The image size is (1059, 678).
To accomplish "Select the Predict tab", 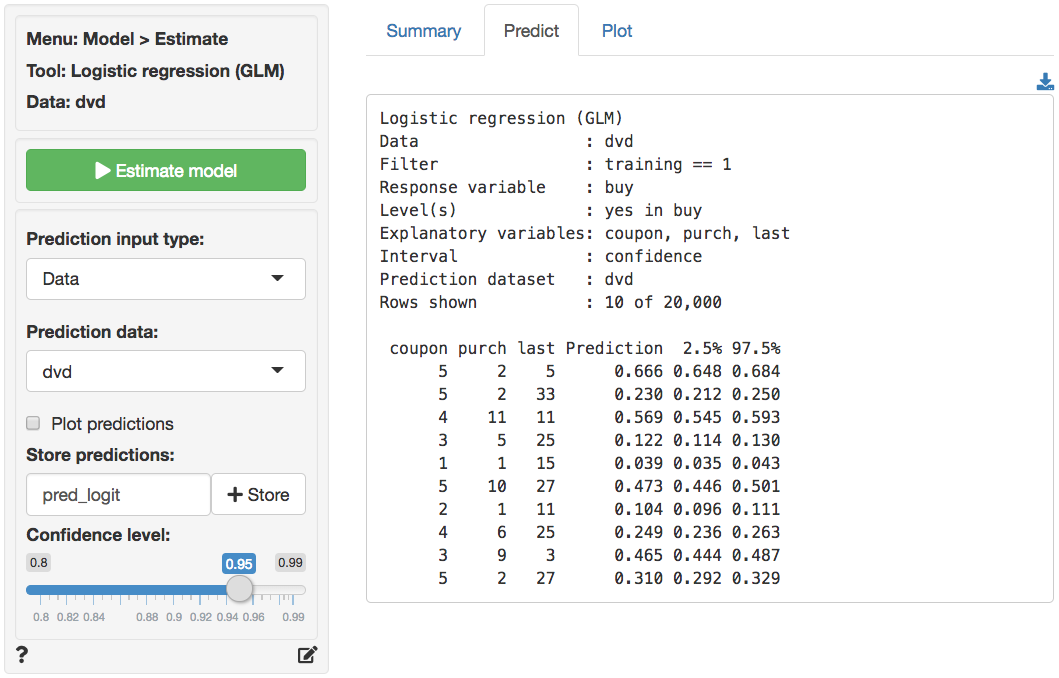I will (531, 31).
